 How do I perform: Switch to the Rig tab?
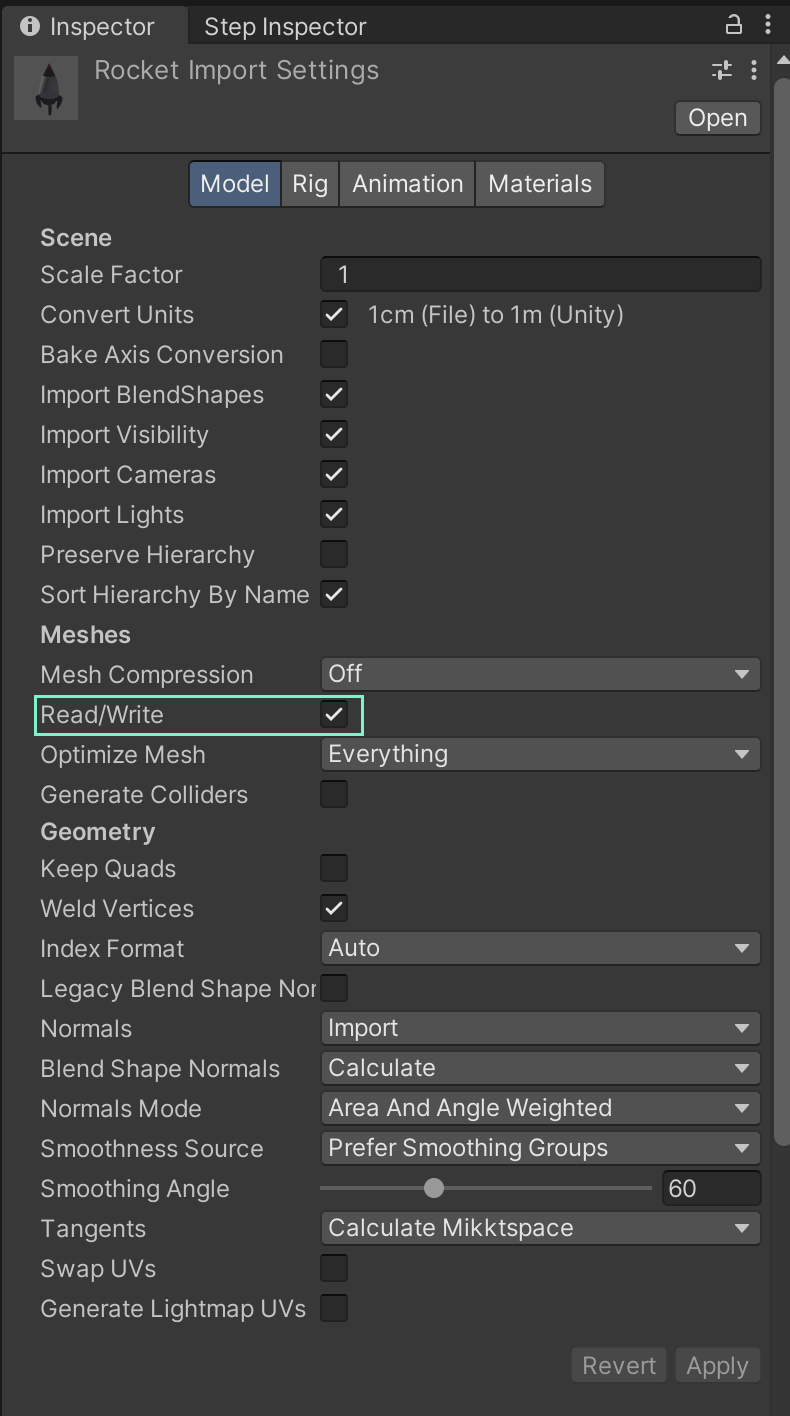point(310,184)
